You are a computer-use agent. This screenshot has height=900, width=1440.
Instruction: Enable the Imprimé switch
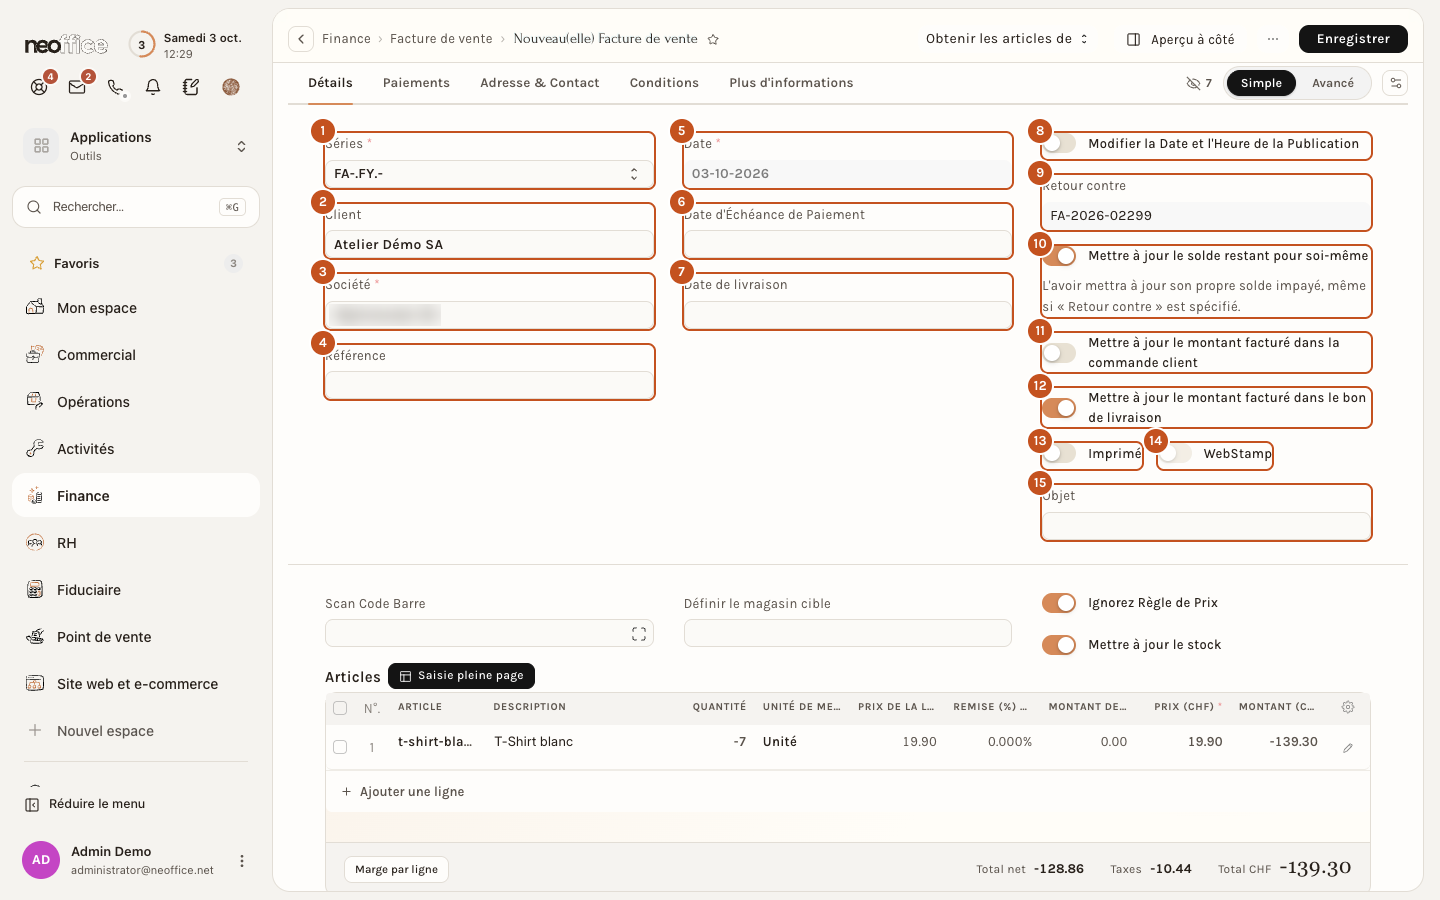(1059, 454)
